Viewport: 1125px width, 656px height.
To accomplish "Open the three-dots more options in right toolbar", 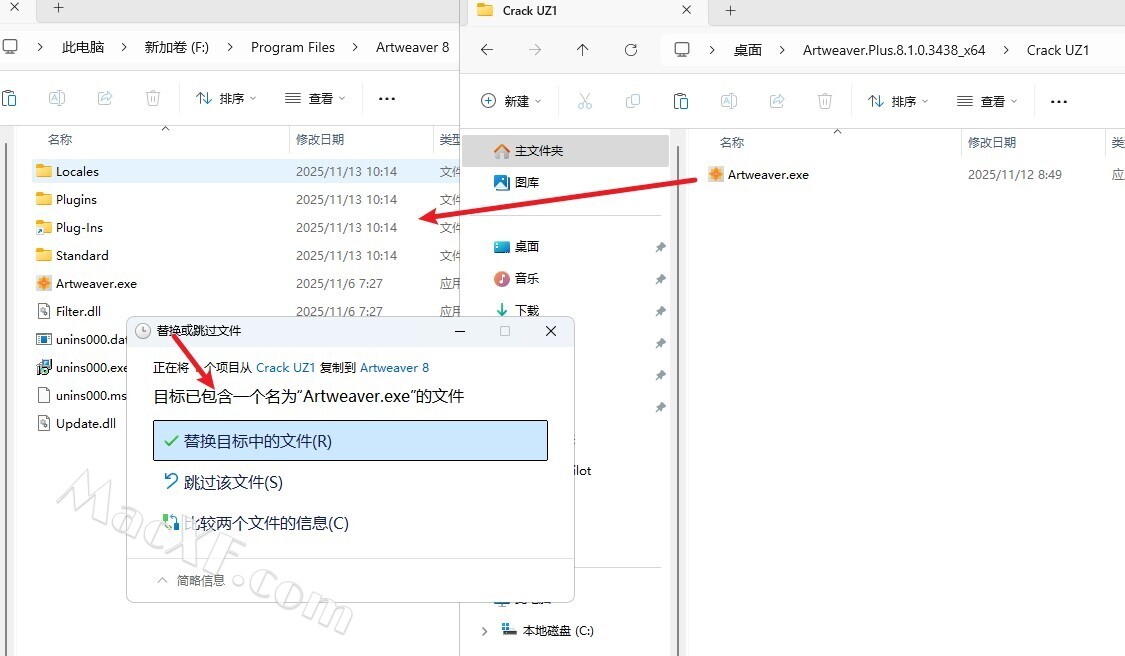I will pos(1059,101).
